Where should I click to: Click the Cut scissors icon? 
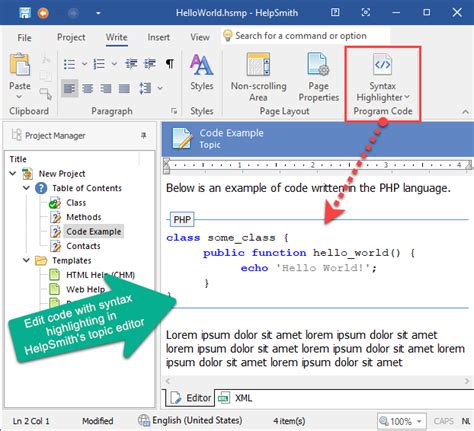tap(46, 59)
